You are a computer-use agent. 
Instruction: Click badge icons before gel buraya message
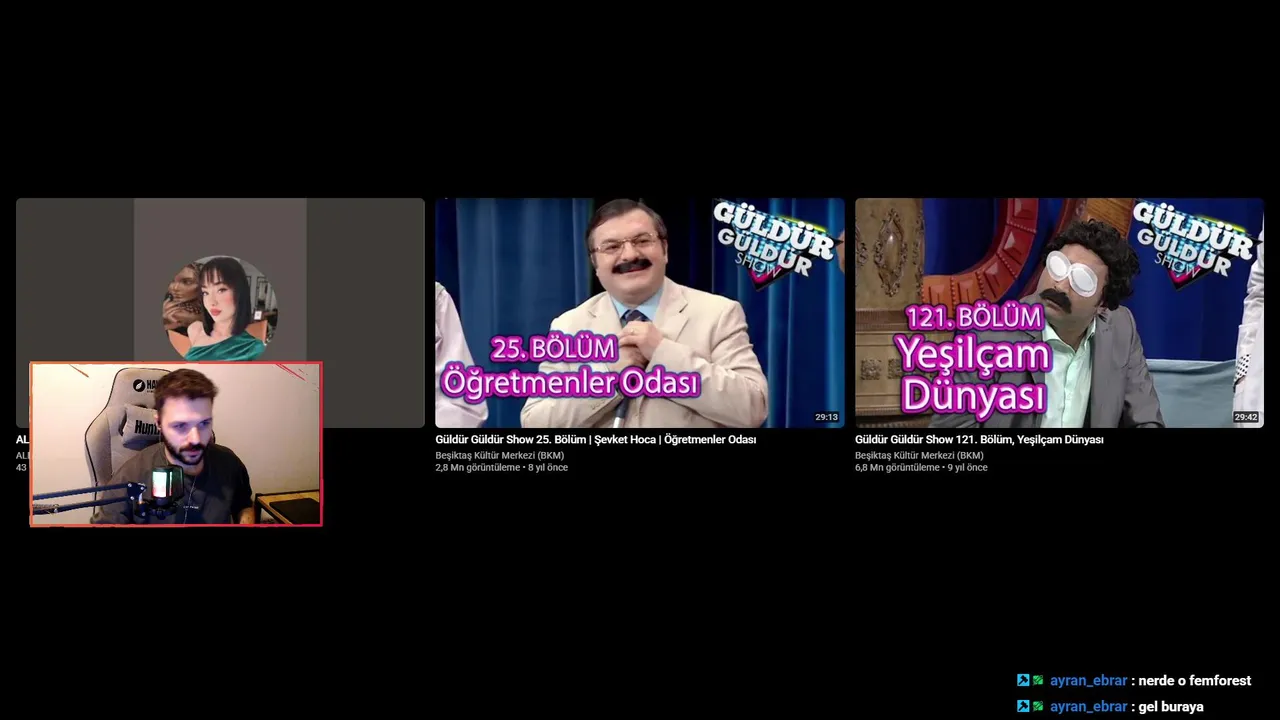tap(1030, 707)
